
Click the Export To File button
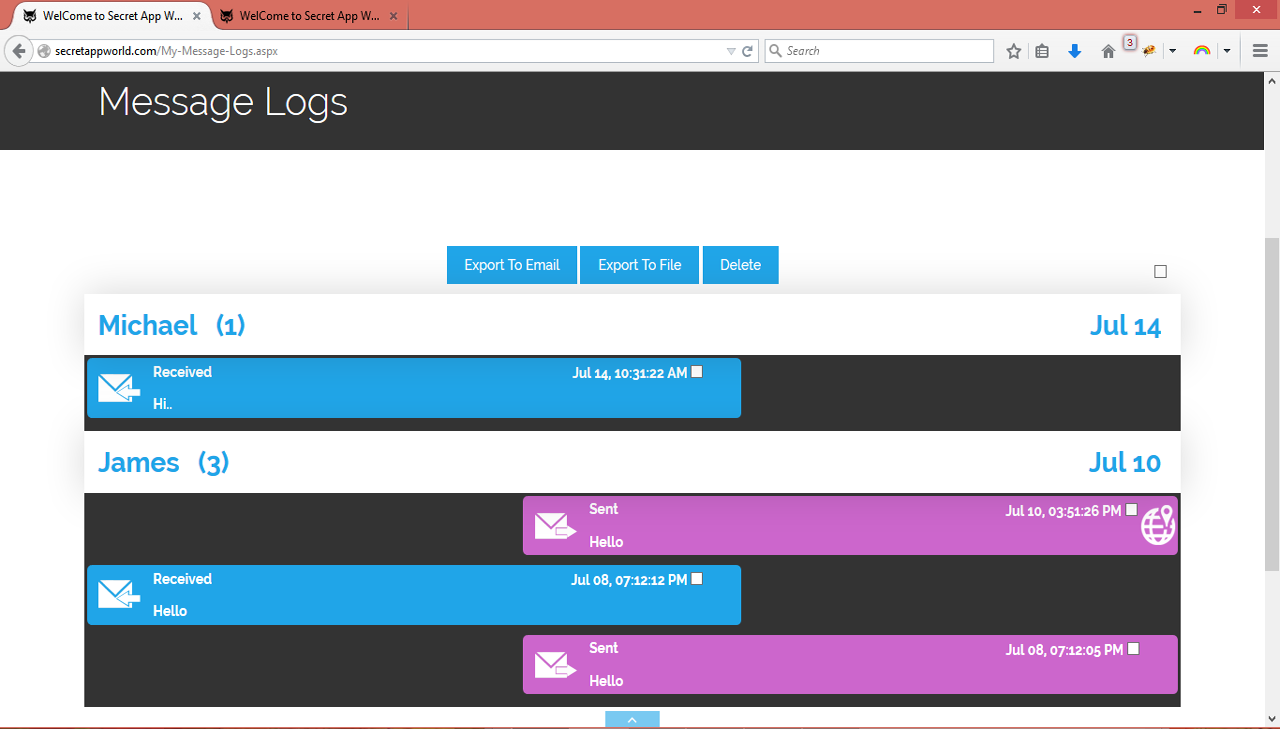pos(640,265)
